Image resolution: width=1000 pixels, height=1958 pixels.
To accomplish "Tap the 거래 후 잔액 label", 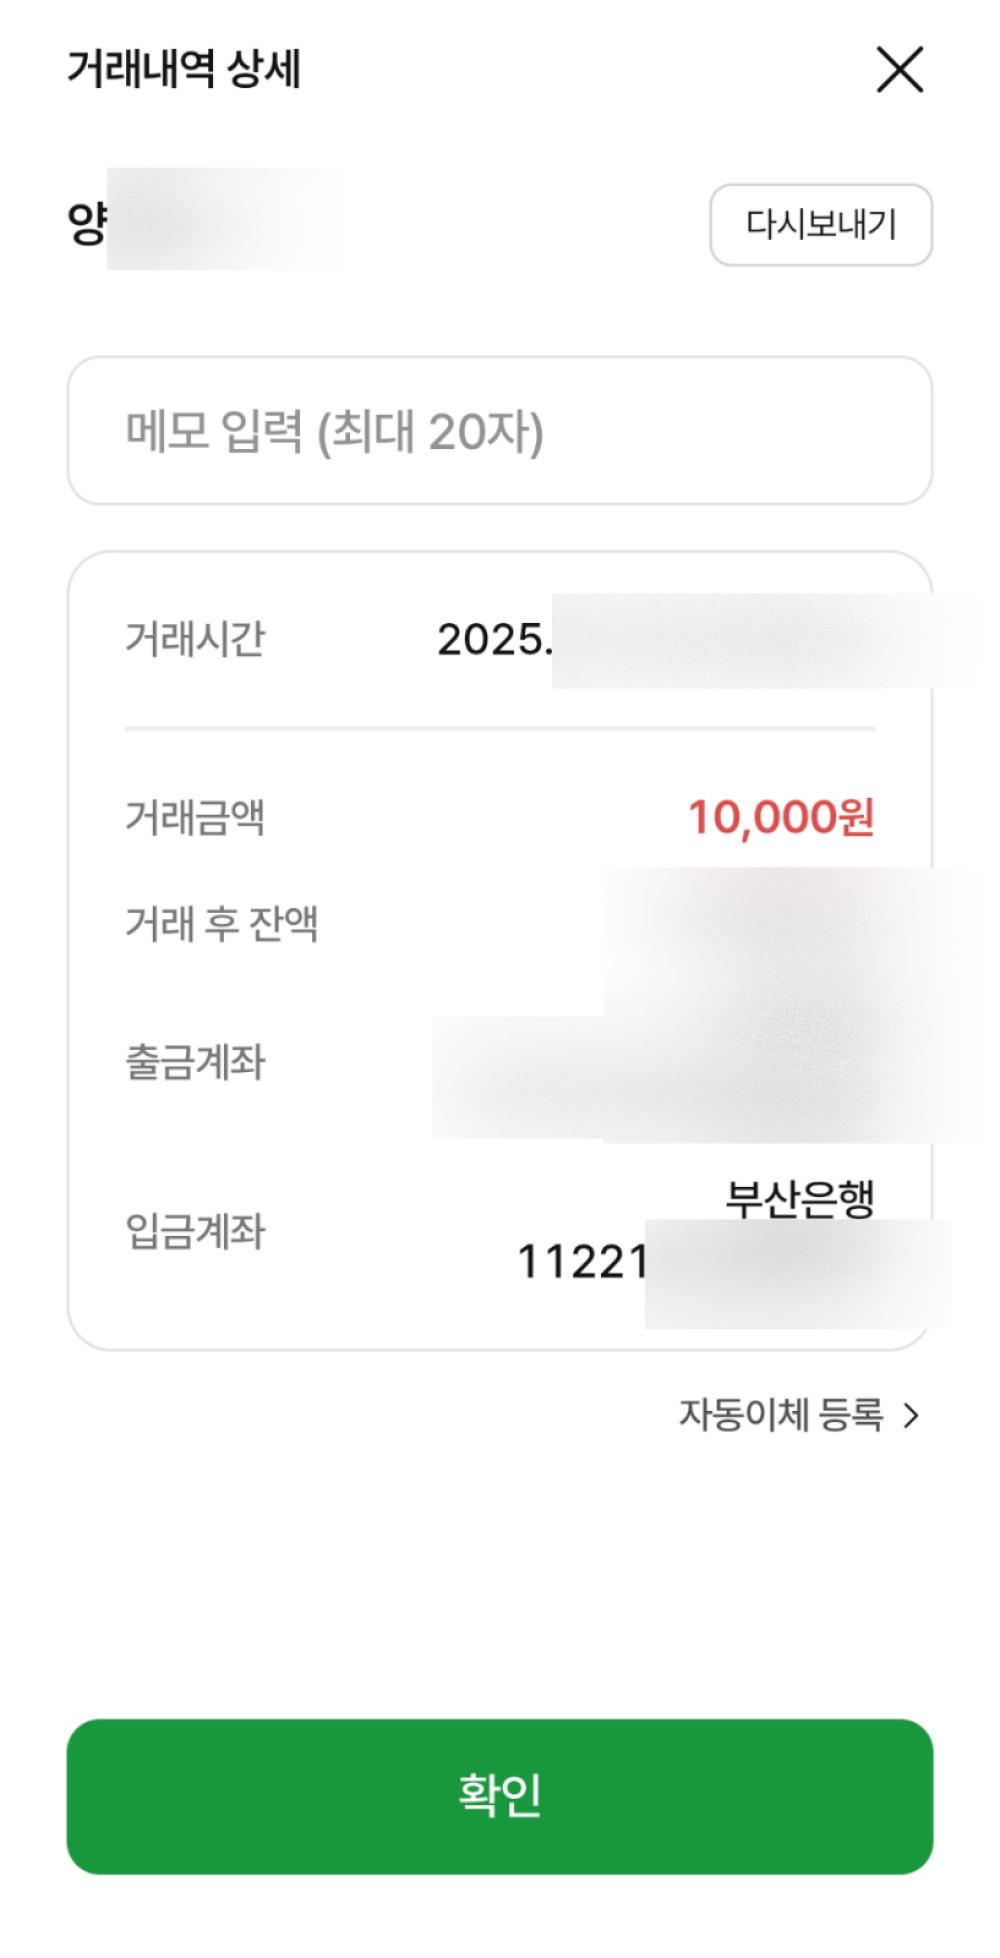I will pyautogui.click(x=221, y=923).
